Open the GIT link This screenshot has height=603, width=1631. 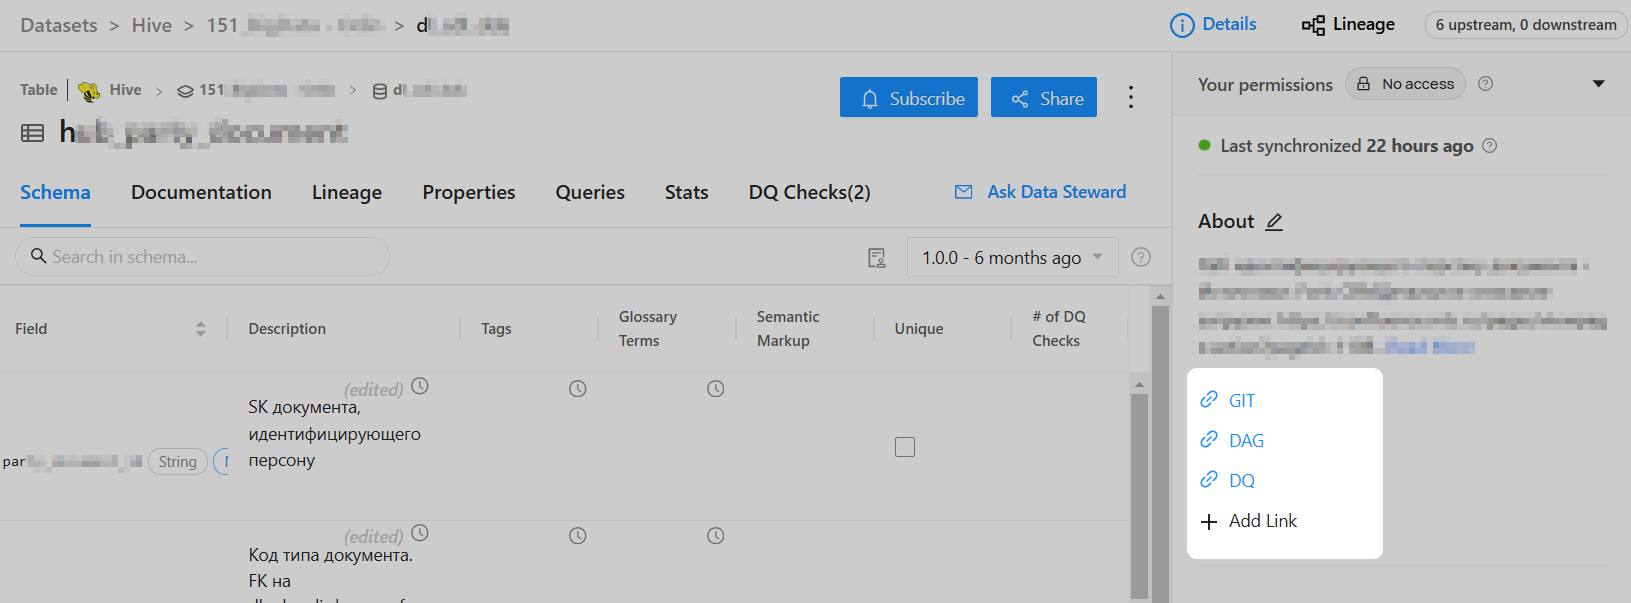(x=1241, y=401)
